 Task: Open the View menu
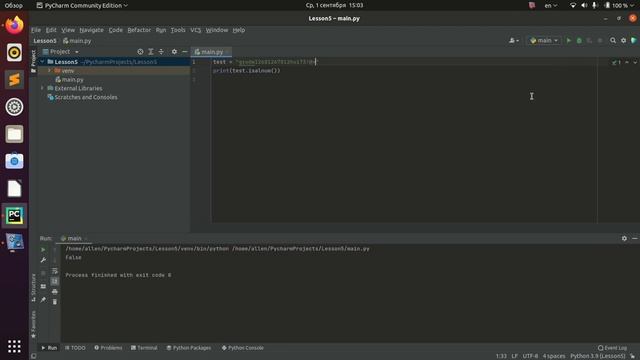coord(68,30)
